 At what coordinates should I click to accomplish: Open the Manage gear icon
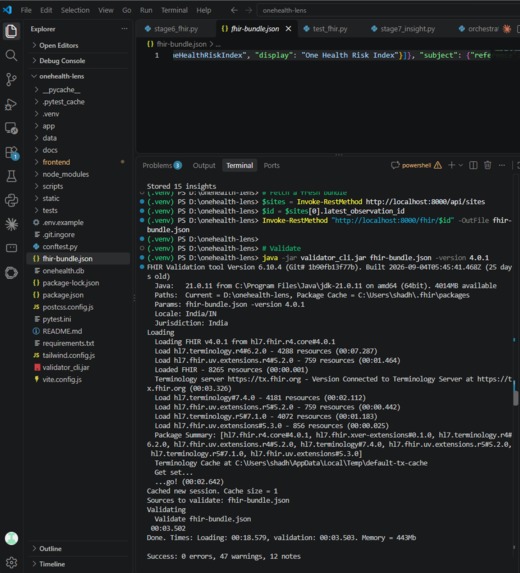(11, 562)
